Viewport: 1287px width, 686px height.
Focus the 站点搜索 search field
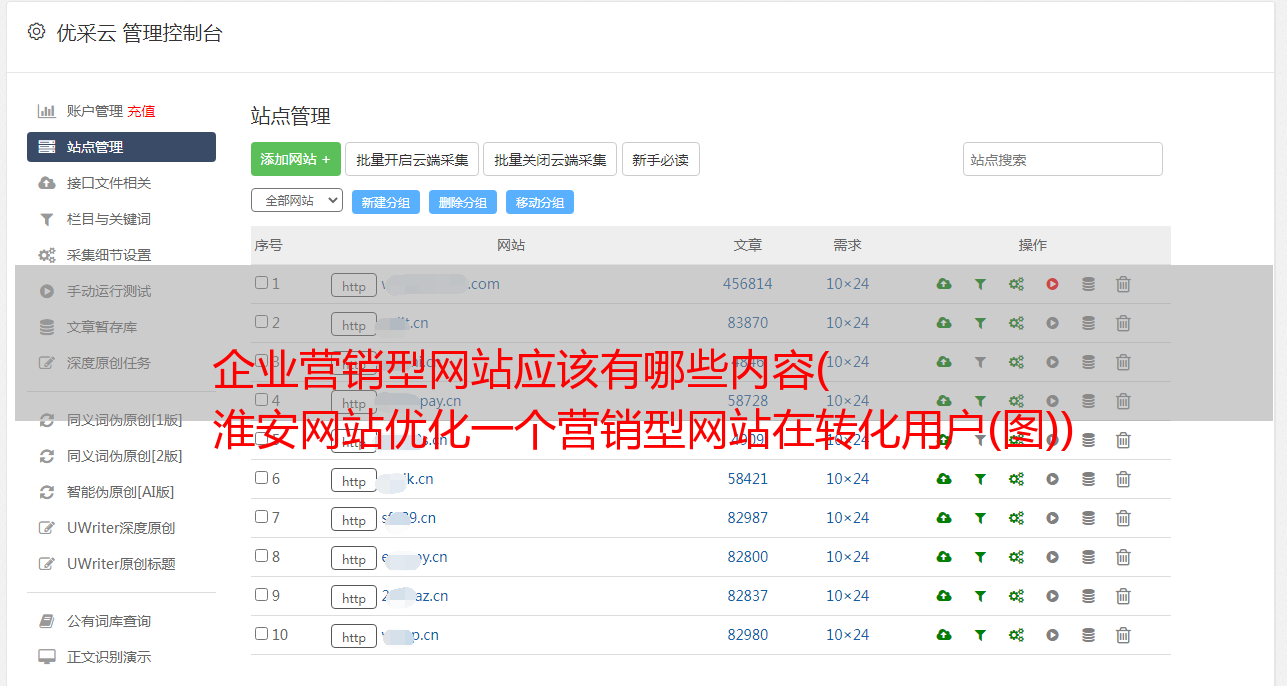click(x=1063, y=159)
